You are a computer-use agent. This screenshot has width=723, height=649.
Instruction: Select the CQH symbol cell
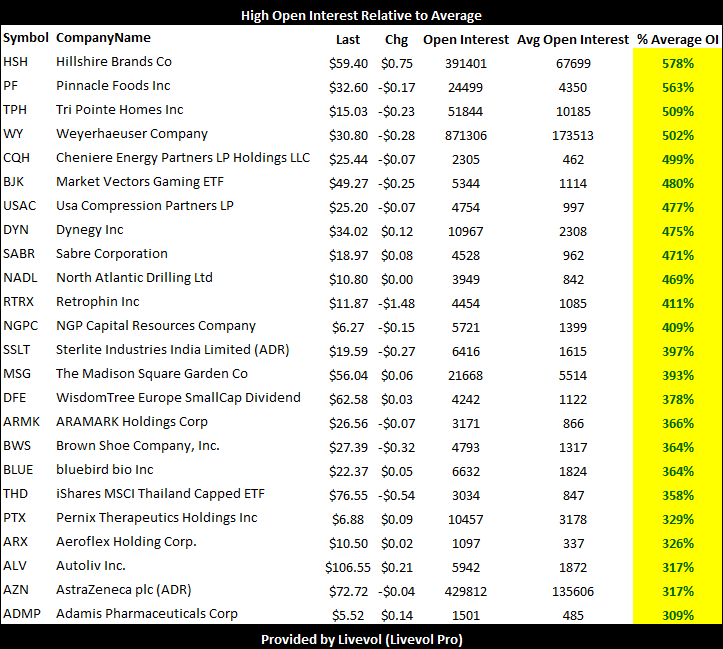16,158
